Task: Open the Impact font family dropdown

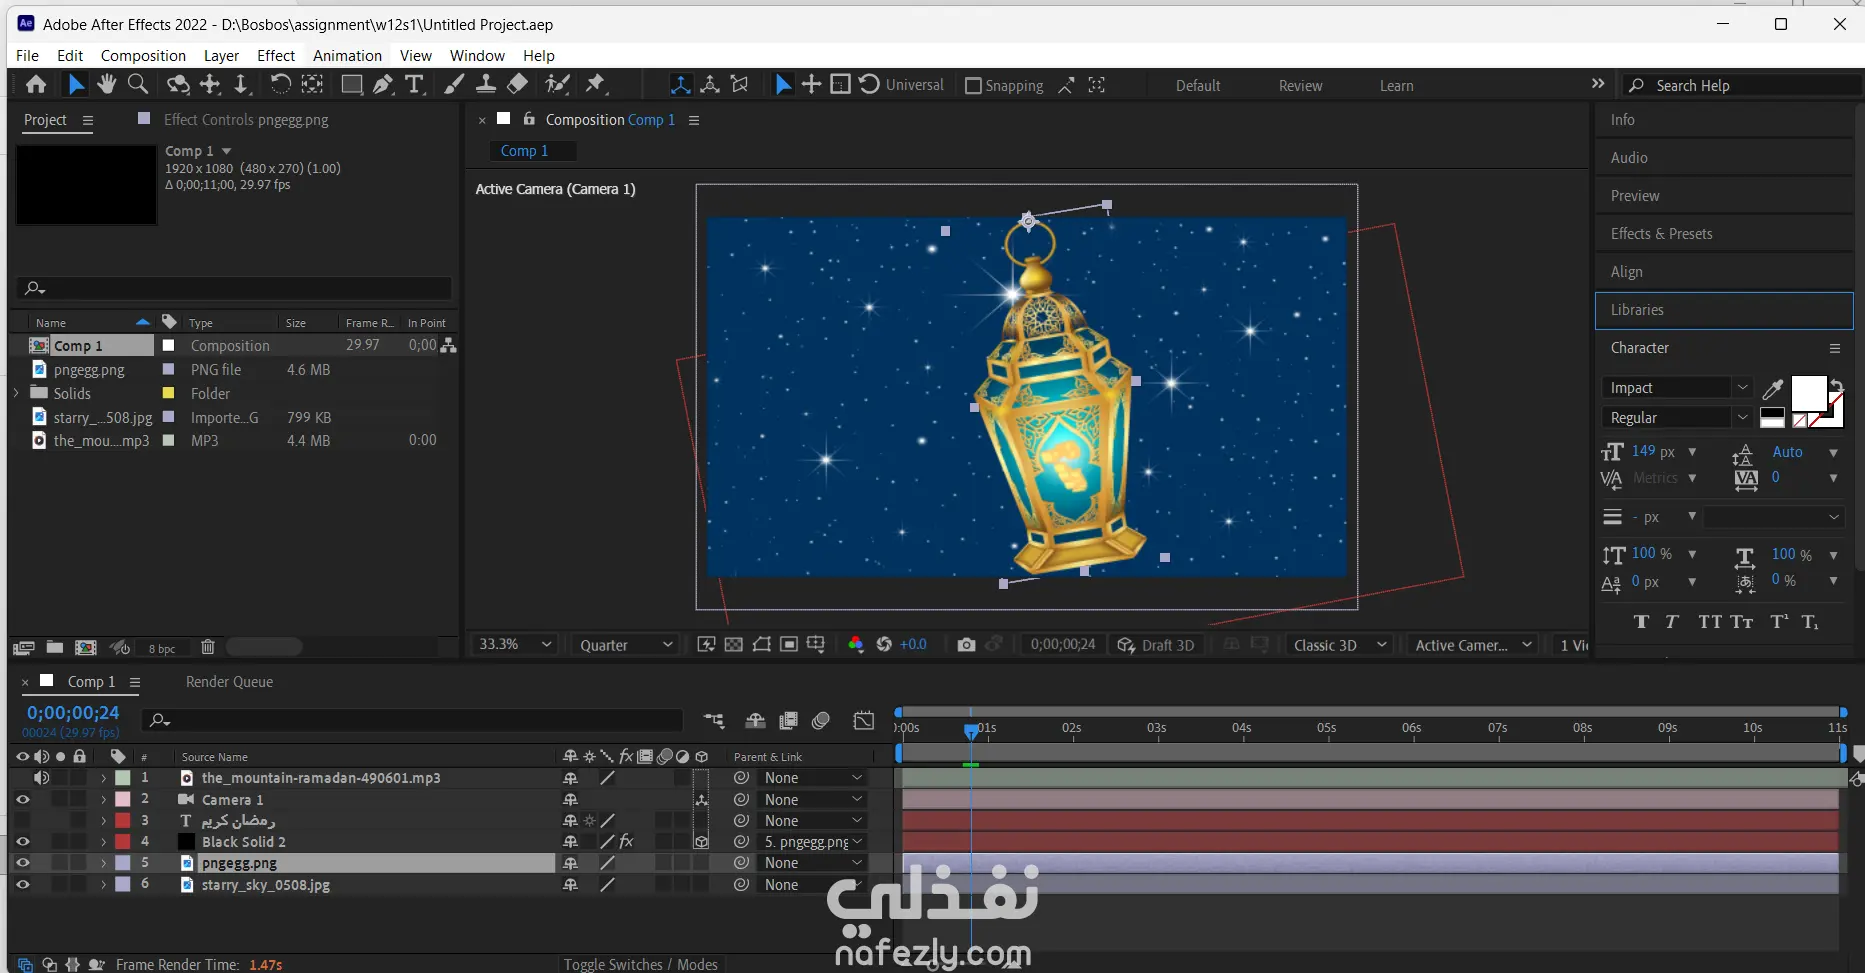Action: [x=1677, y=388]
